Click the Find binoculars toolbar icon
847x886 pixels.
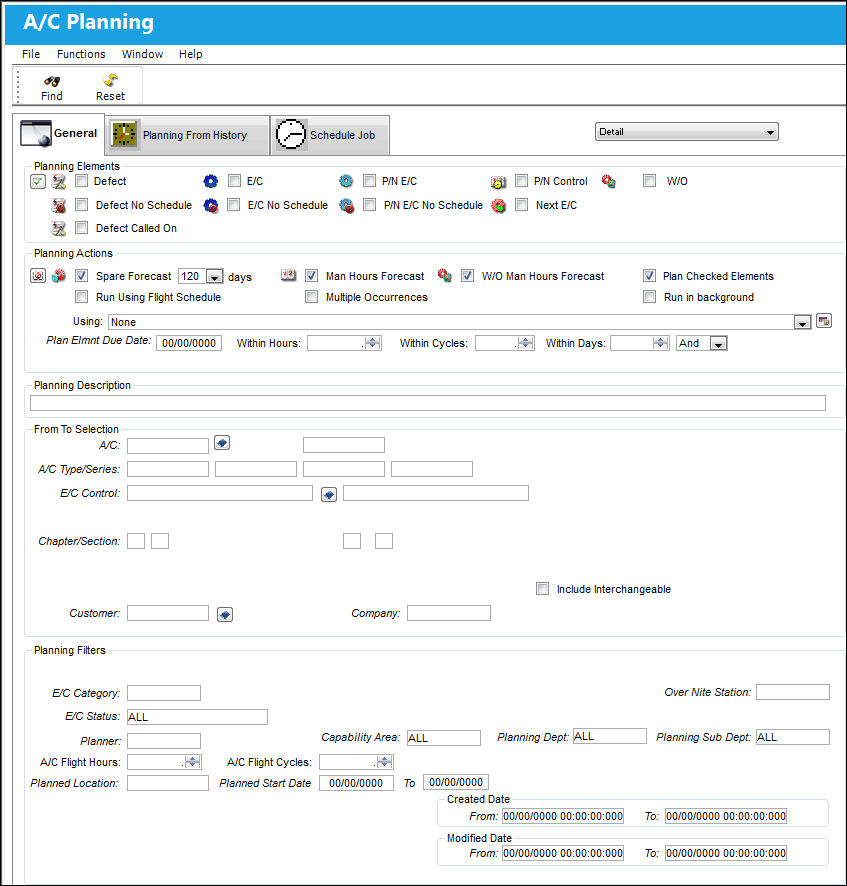[52, 81]
